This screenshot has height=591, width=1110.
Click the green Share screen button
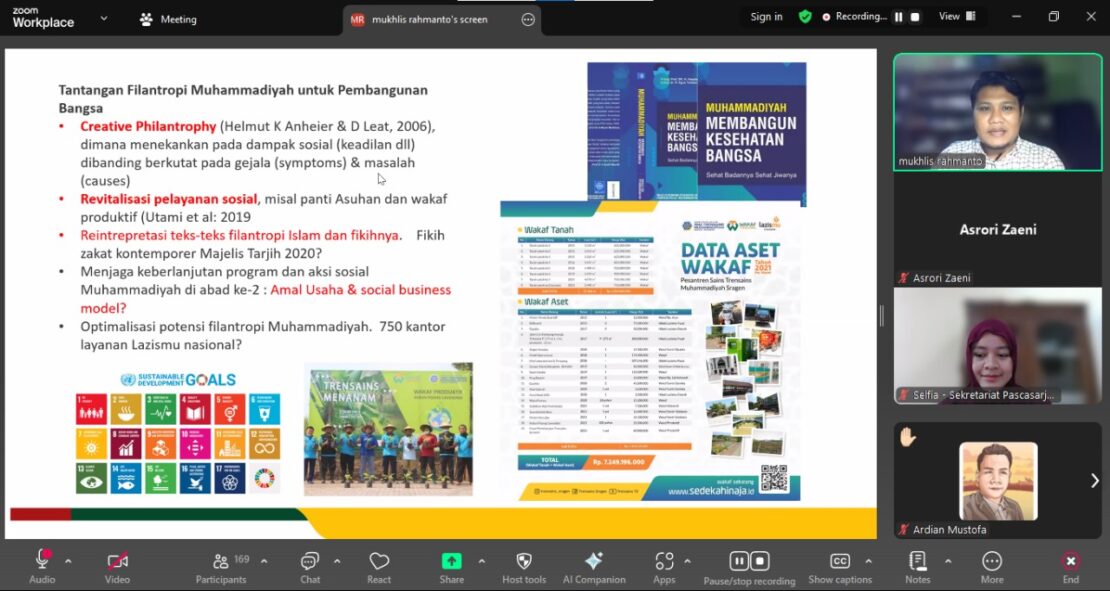click(451, 567)
